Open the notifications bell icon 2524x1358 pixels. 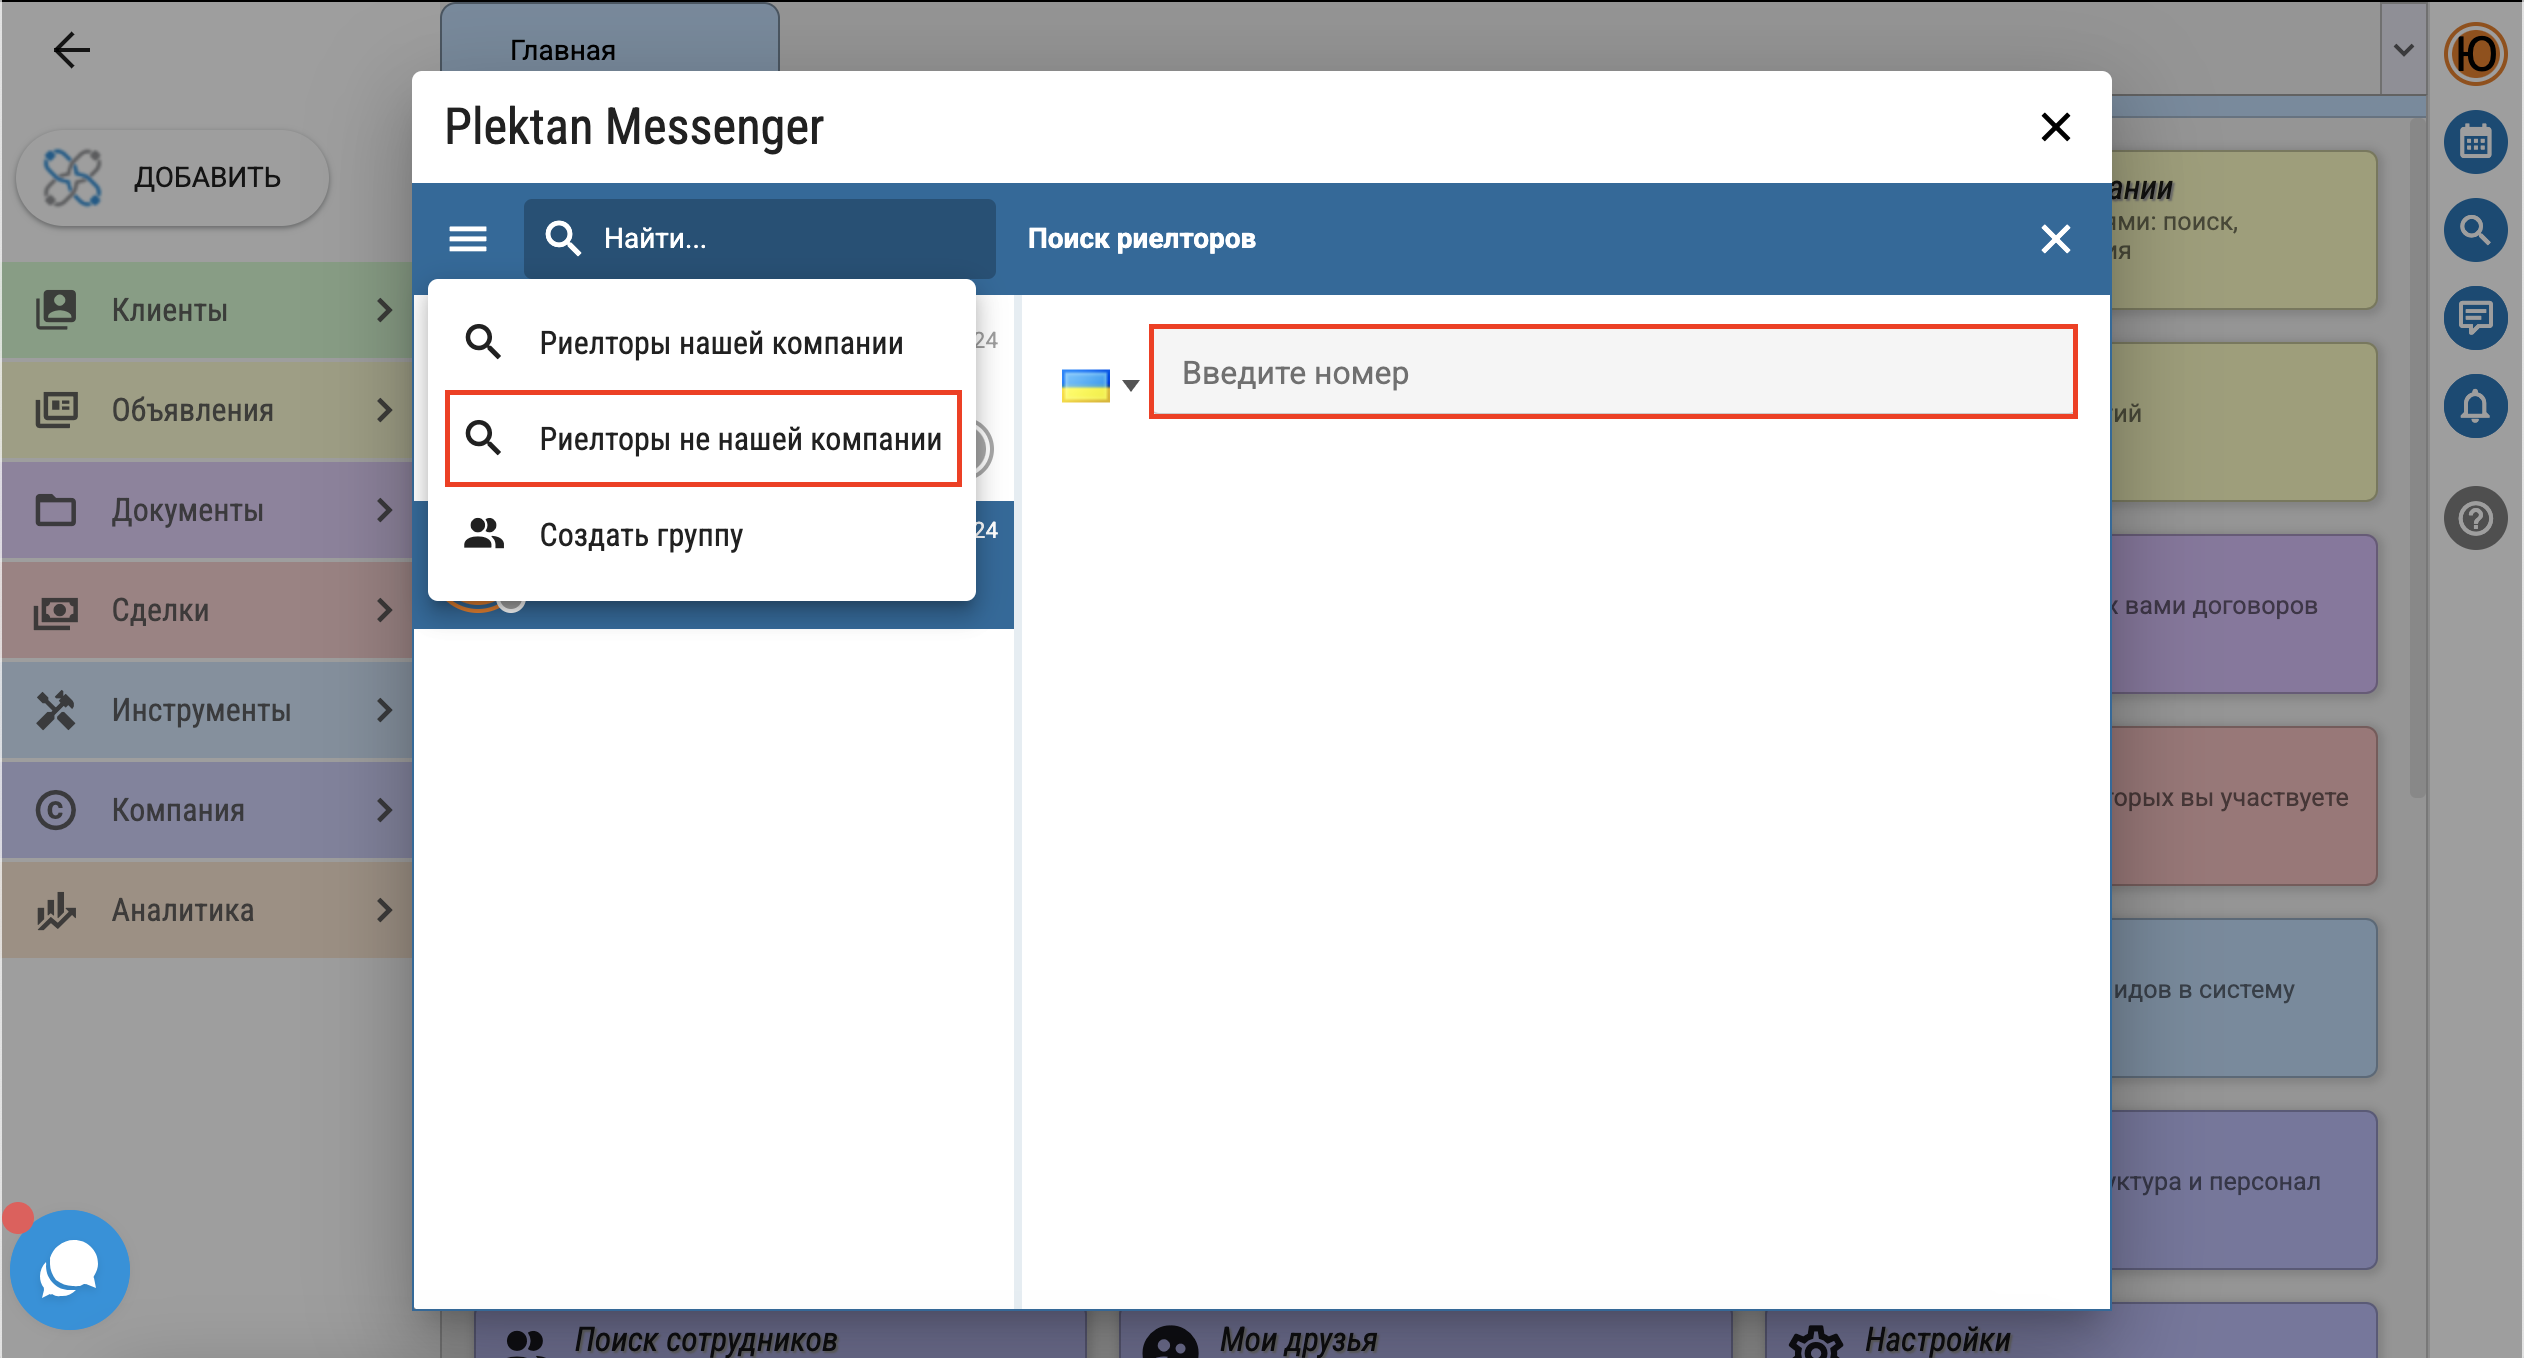(2475, 406)
